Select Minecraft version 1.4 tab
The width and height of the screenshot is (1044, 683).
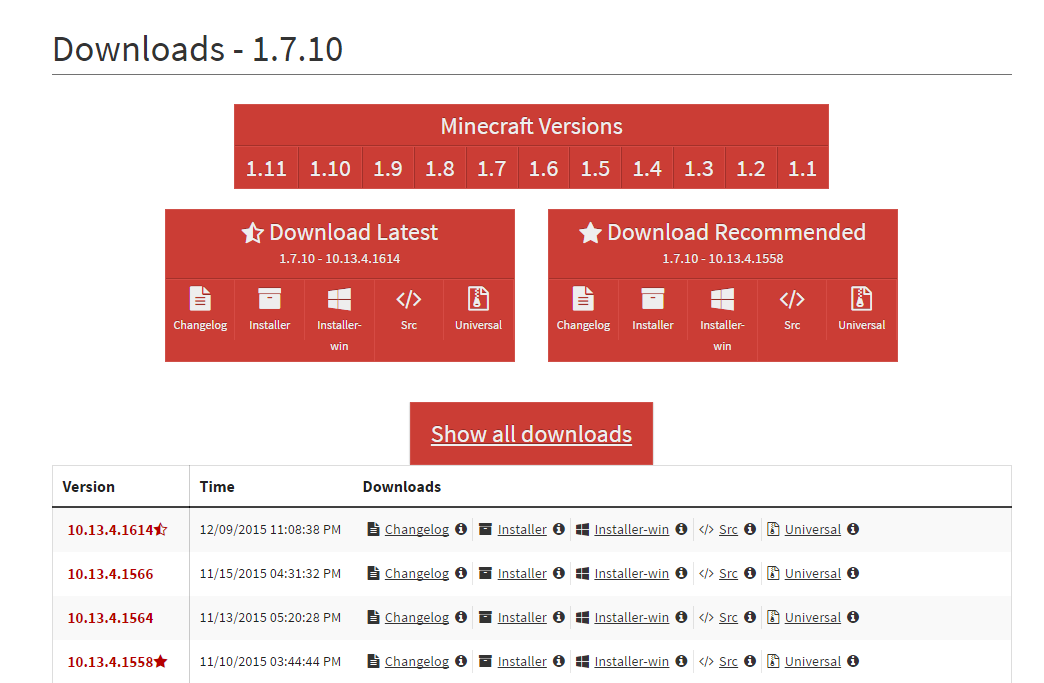[647, 168]
